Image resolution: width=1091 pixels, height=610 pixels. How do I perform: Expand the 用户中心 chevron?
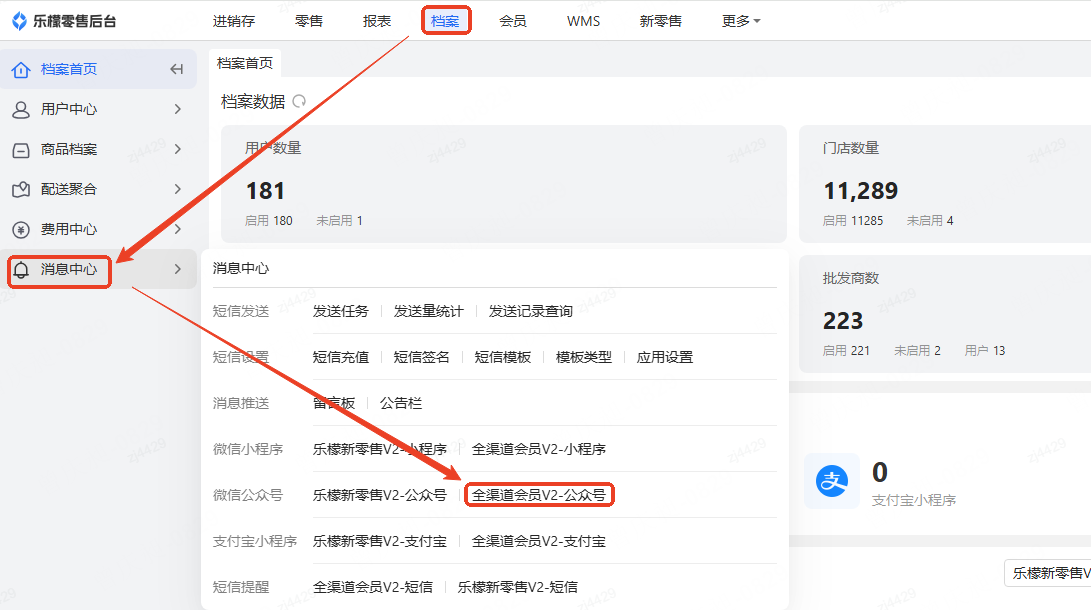tap(177, 109)
